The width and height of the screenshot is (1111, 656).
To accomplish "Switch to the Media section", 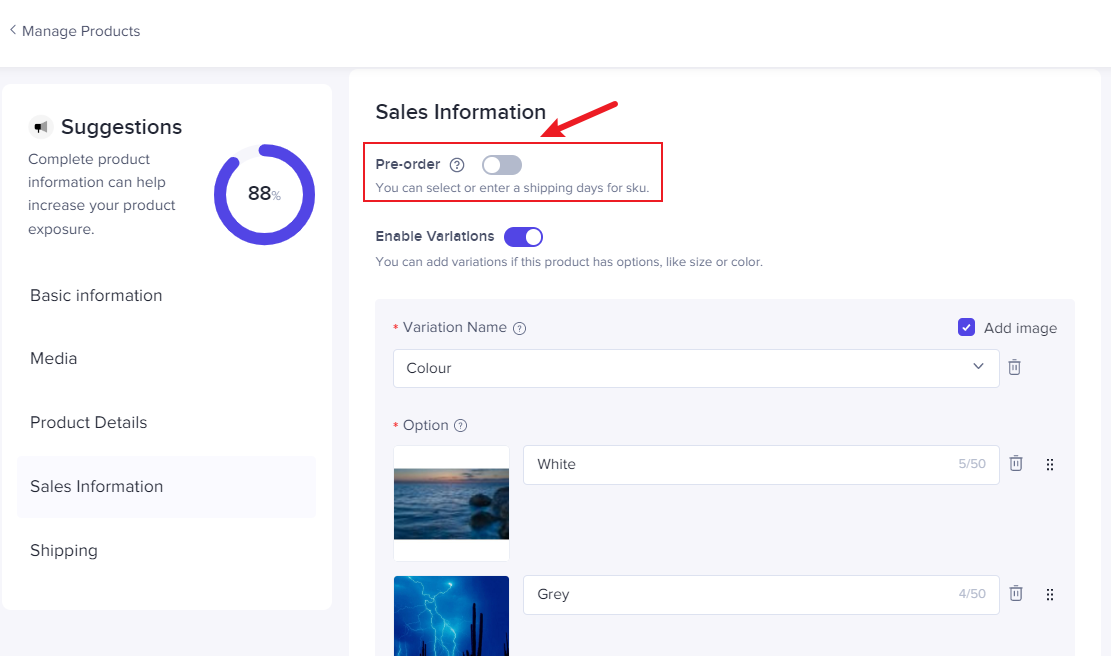I will [x=53, y=358].
